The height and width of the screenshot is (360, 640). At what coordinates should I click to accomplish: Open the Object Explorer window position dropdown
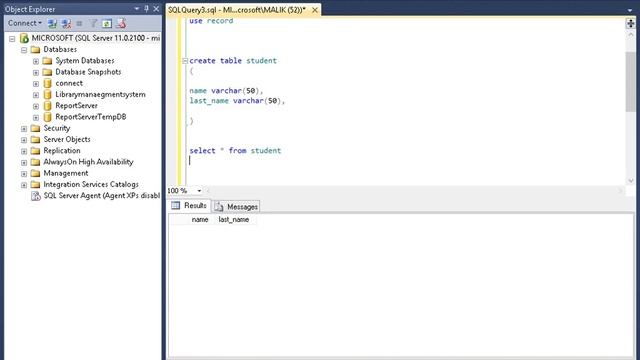(x=137, y=9)
